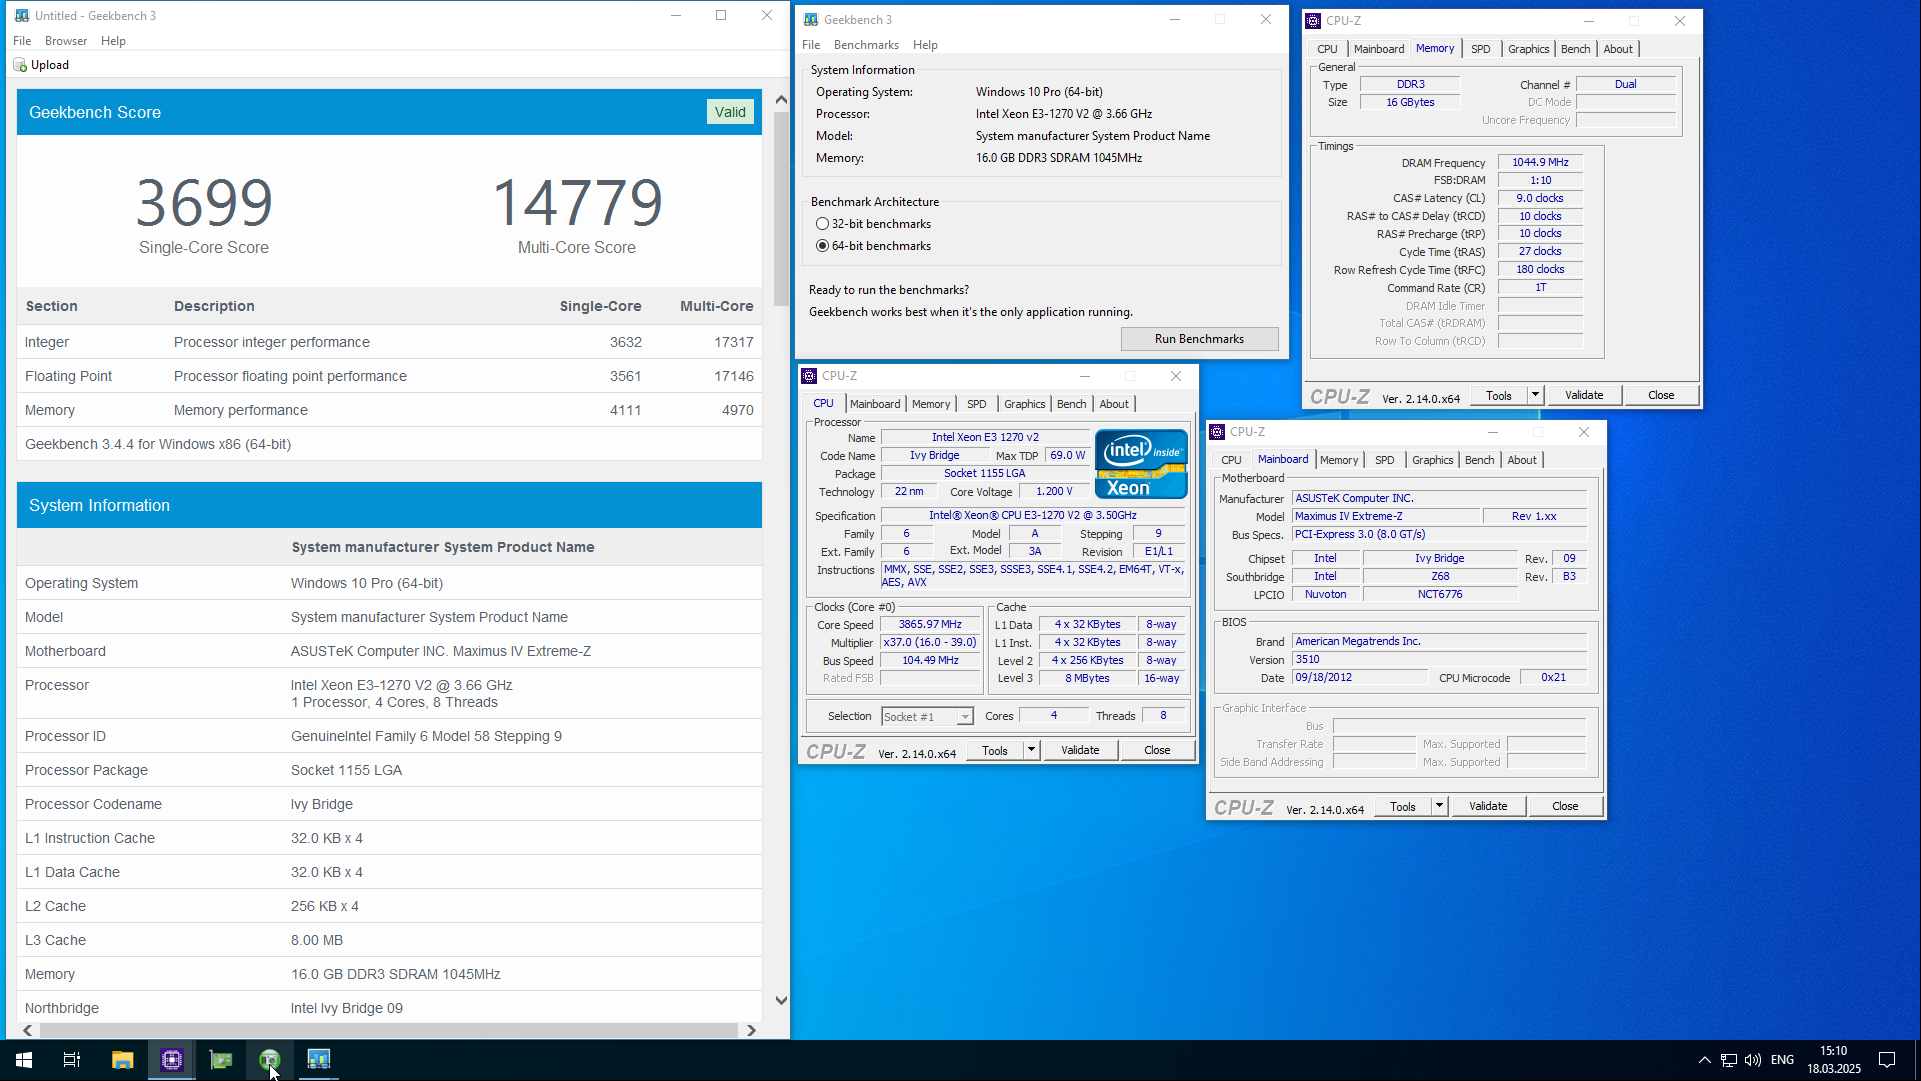
Task: Click the ENG language indicator
Action: pos(1782,1060)
